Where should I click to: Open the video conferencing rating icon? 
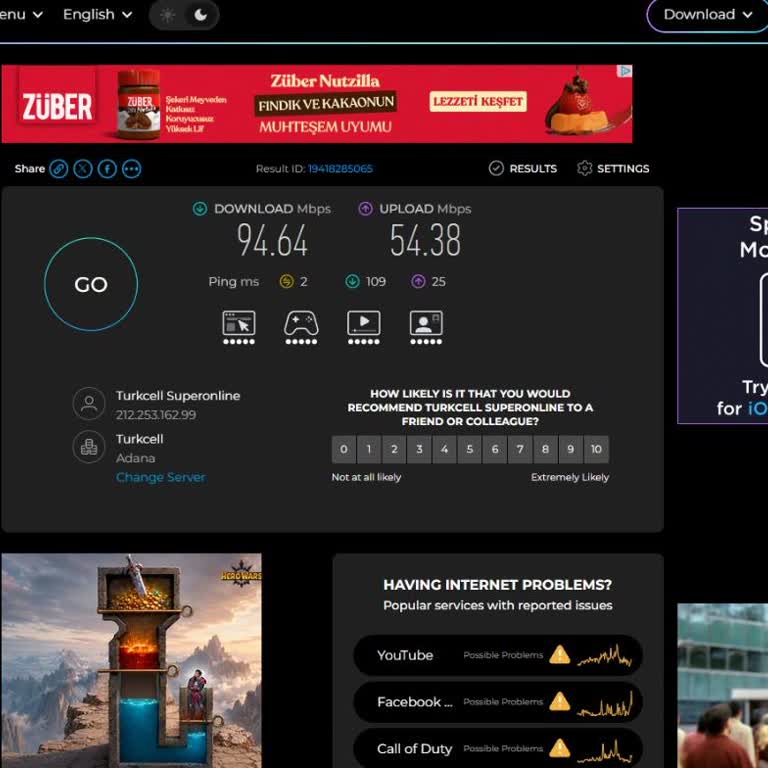(426, 327)
